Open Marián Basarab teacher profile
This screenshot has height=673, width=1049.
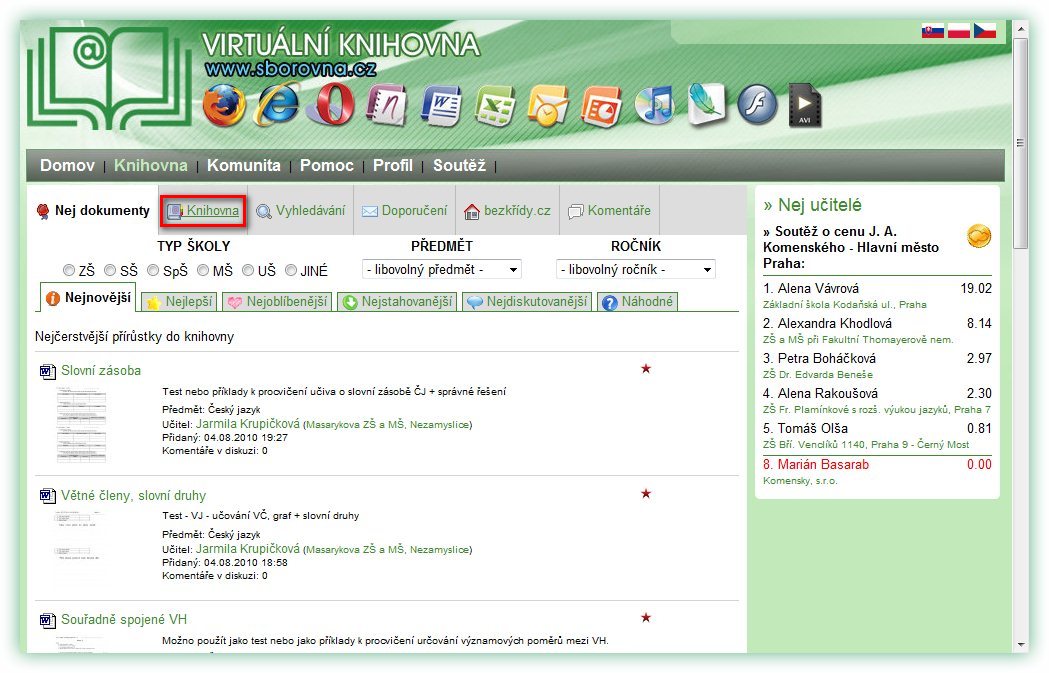(823, 464)
